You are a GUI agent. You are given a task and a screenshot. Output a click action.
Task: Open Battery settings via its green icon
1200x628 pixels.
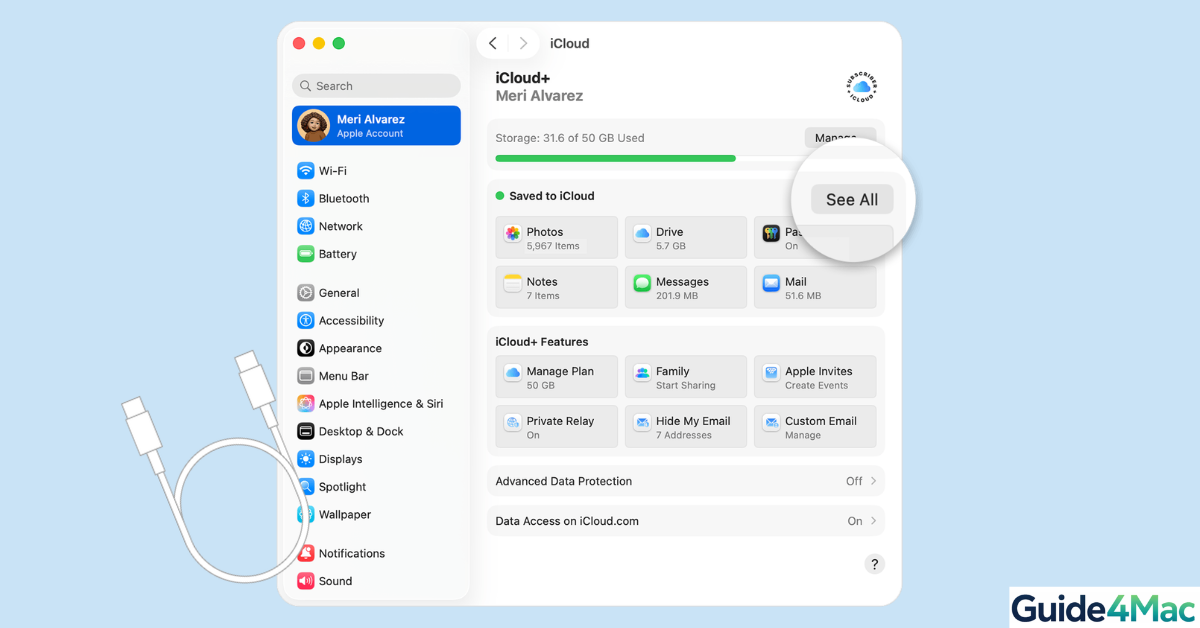pos(304,254)
